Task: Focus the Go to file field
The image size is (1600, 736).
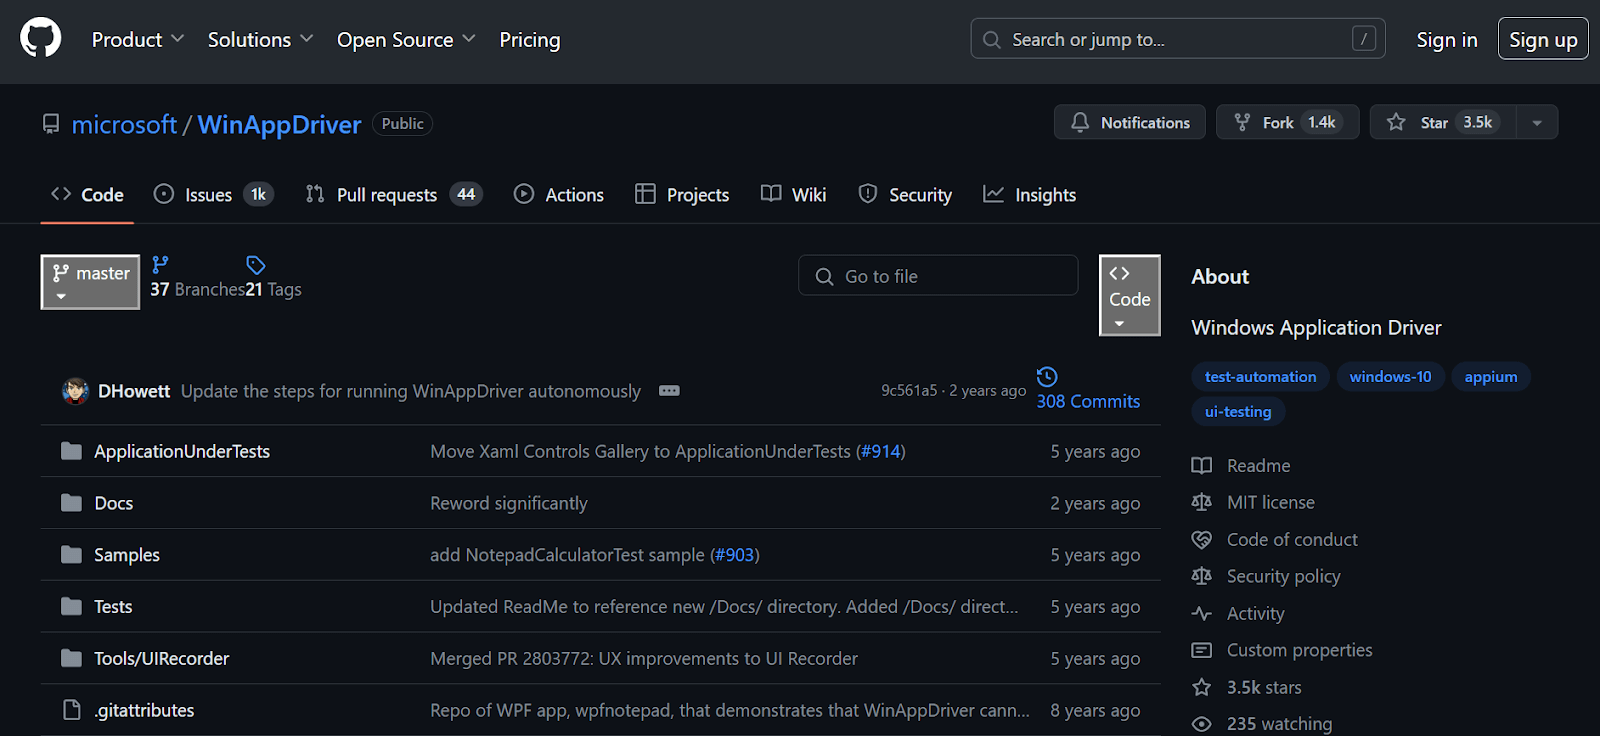Action: (x=938, y=275)
